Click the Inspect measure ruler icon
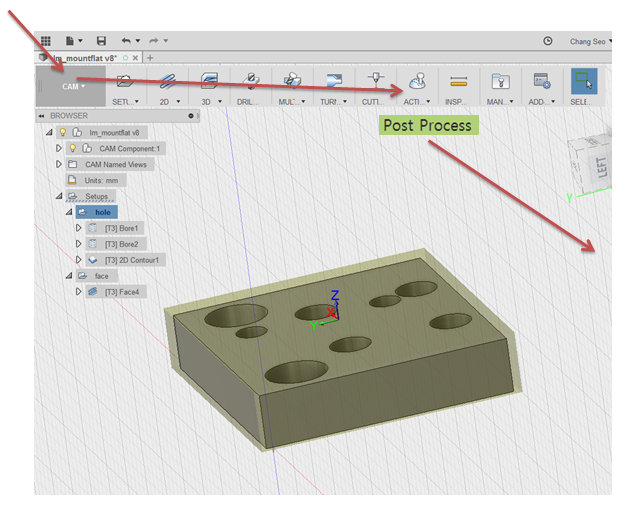This screenshot has width=633, height=516. [459, 82]
